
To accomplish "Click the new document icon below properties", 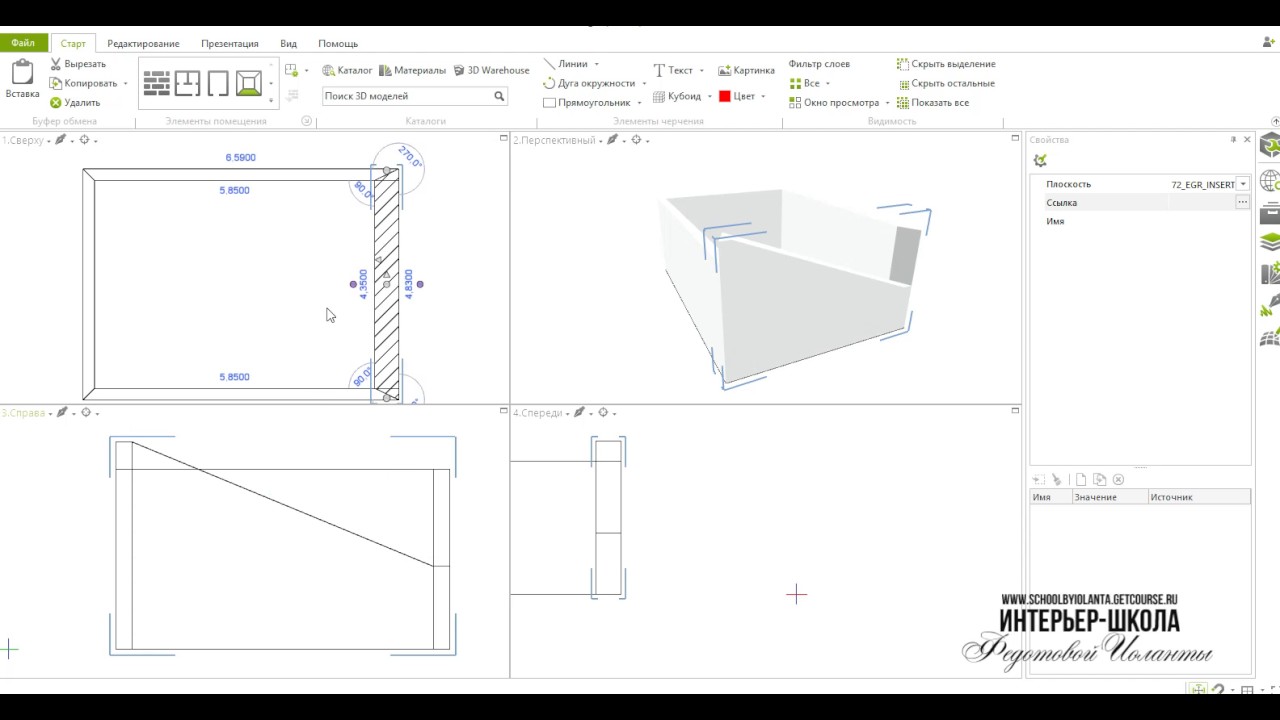I will point(1080,480).
